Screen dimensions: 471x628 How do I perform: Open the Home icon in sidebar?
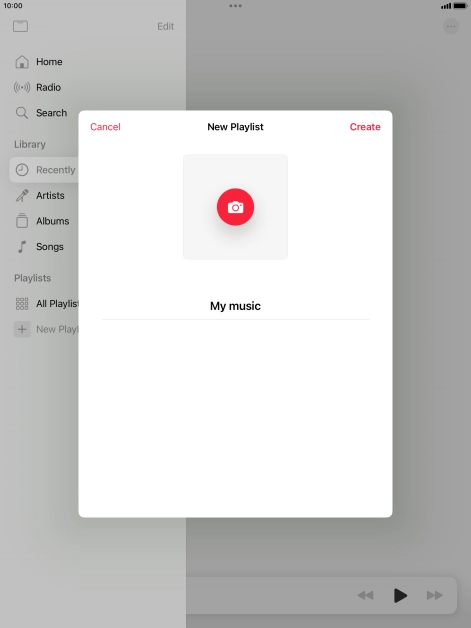click(x=22, y=62)
